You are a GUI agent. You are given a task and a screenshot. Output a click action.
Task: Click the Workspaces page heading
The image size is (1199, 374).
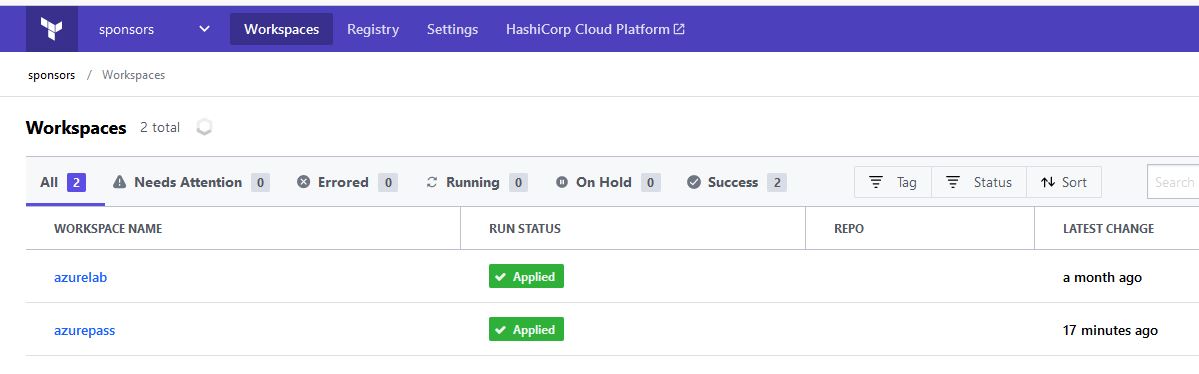point(76,128)
